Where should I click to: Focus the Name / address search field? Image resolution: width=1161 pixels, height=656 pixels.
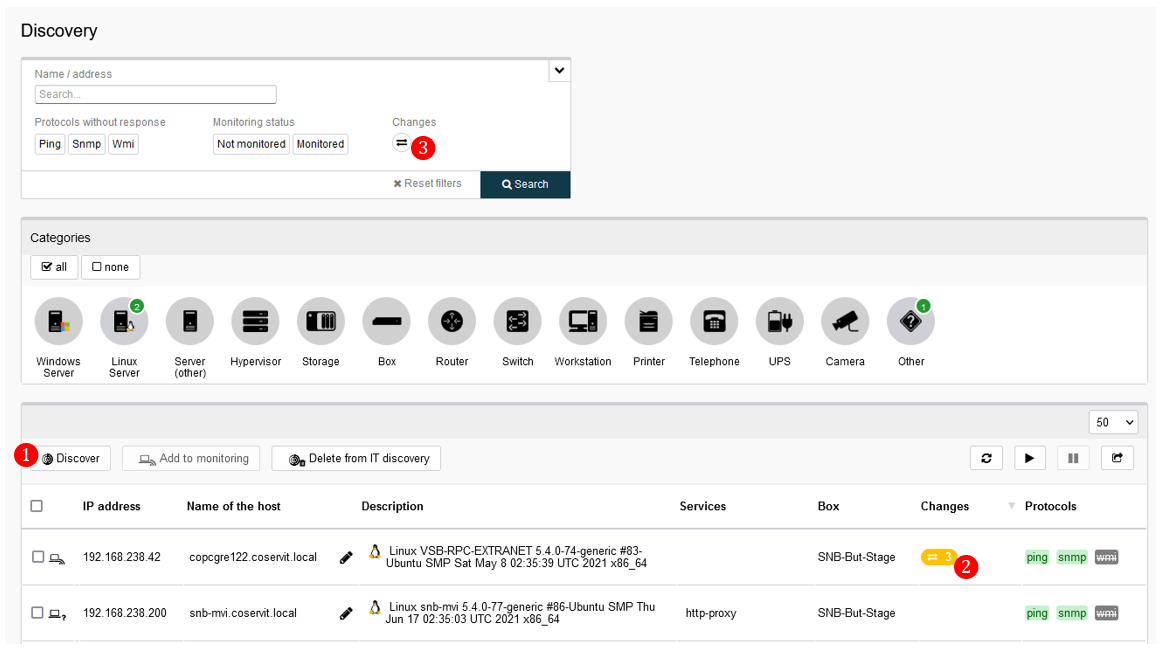click(x=155, y=94)
